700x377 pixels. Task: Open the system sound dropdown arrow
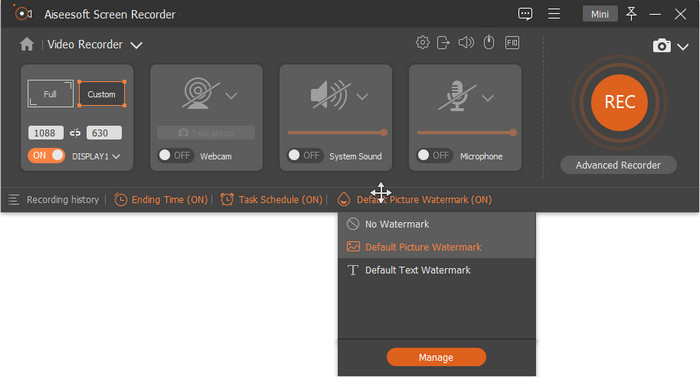362,96
